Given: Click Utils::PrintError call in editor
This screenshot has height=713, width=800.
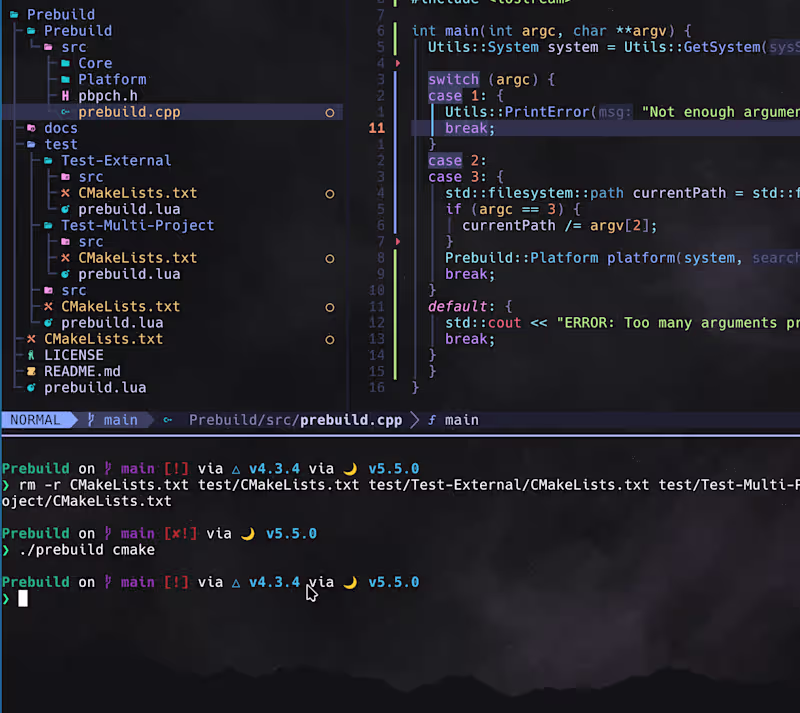Looking at the screenshot, I should pyautogui.click(x=517, y=112).
